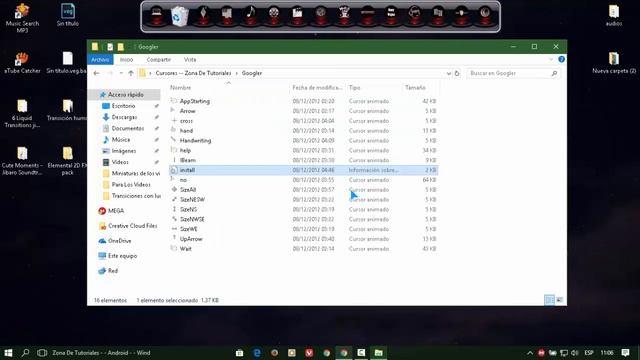Open Documentos in quick access

(128, 128)
